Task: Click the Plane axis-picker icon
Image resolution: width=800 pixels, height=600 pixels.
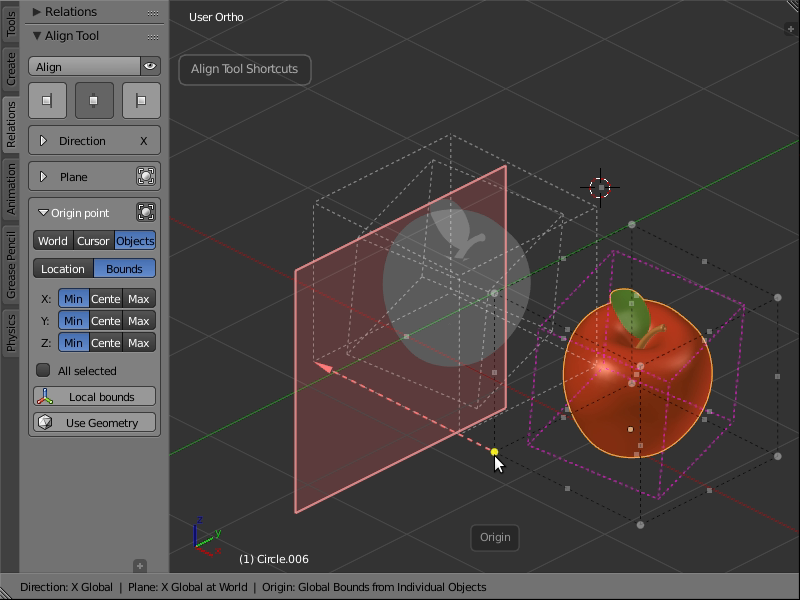Action: [x=146, y=176]
